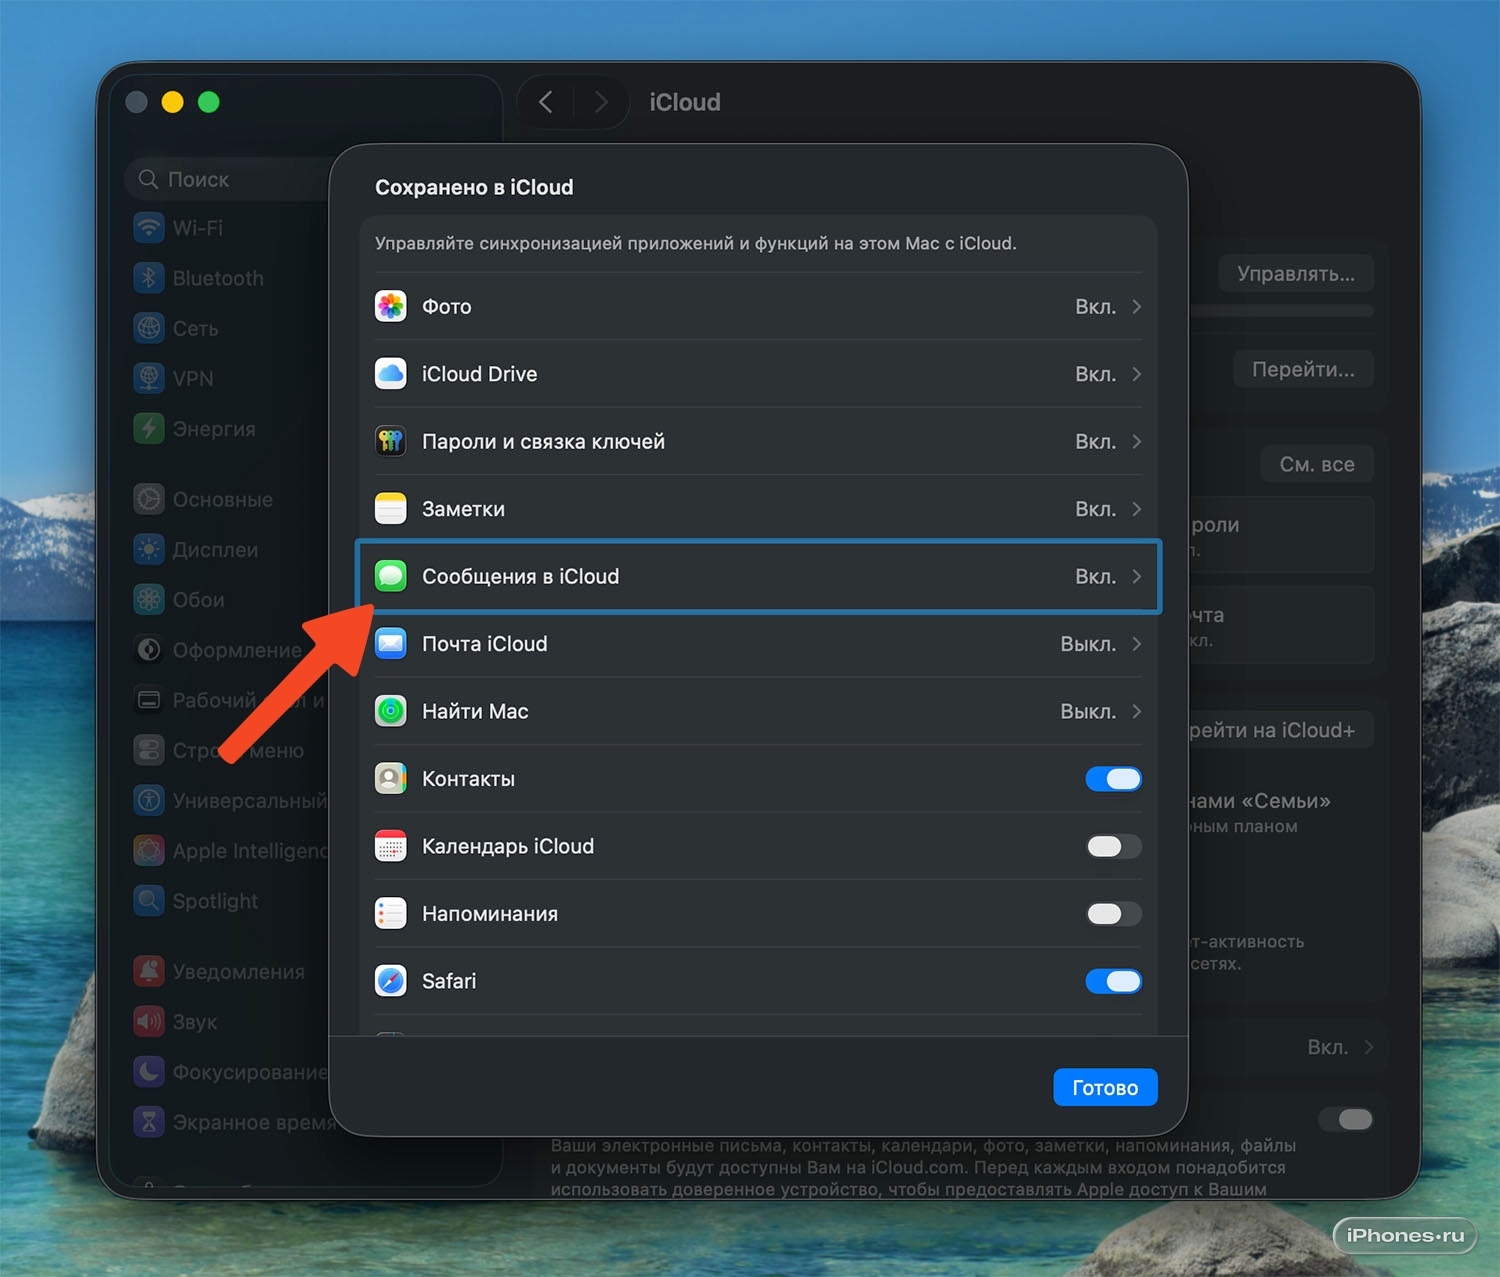The image size is (1500, 1277).
Task: Click the Пароли и связка ключей icon
Action: click(x=390, y=441)
